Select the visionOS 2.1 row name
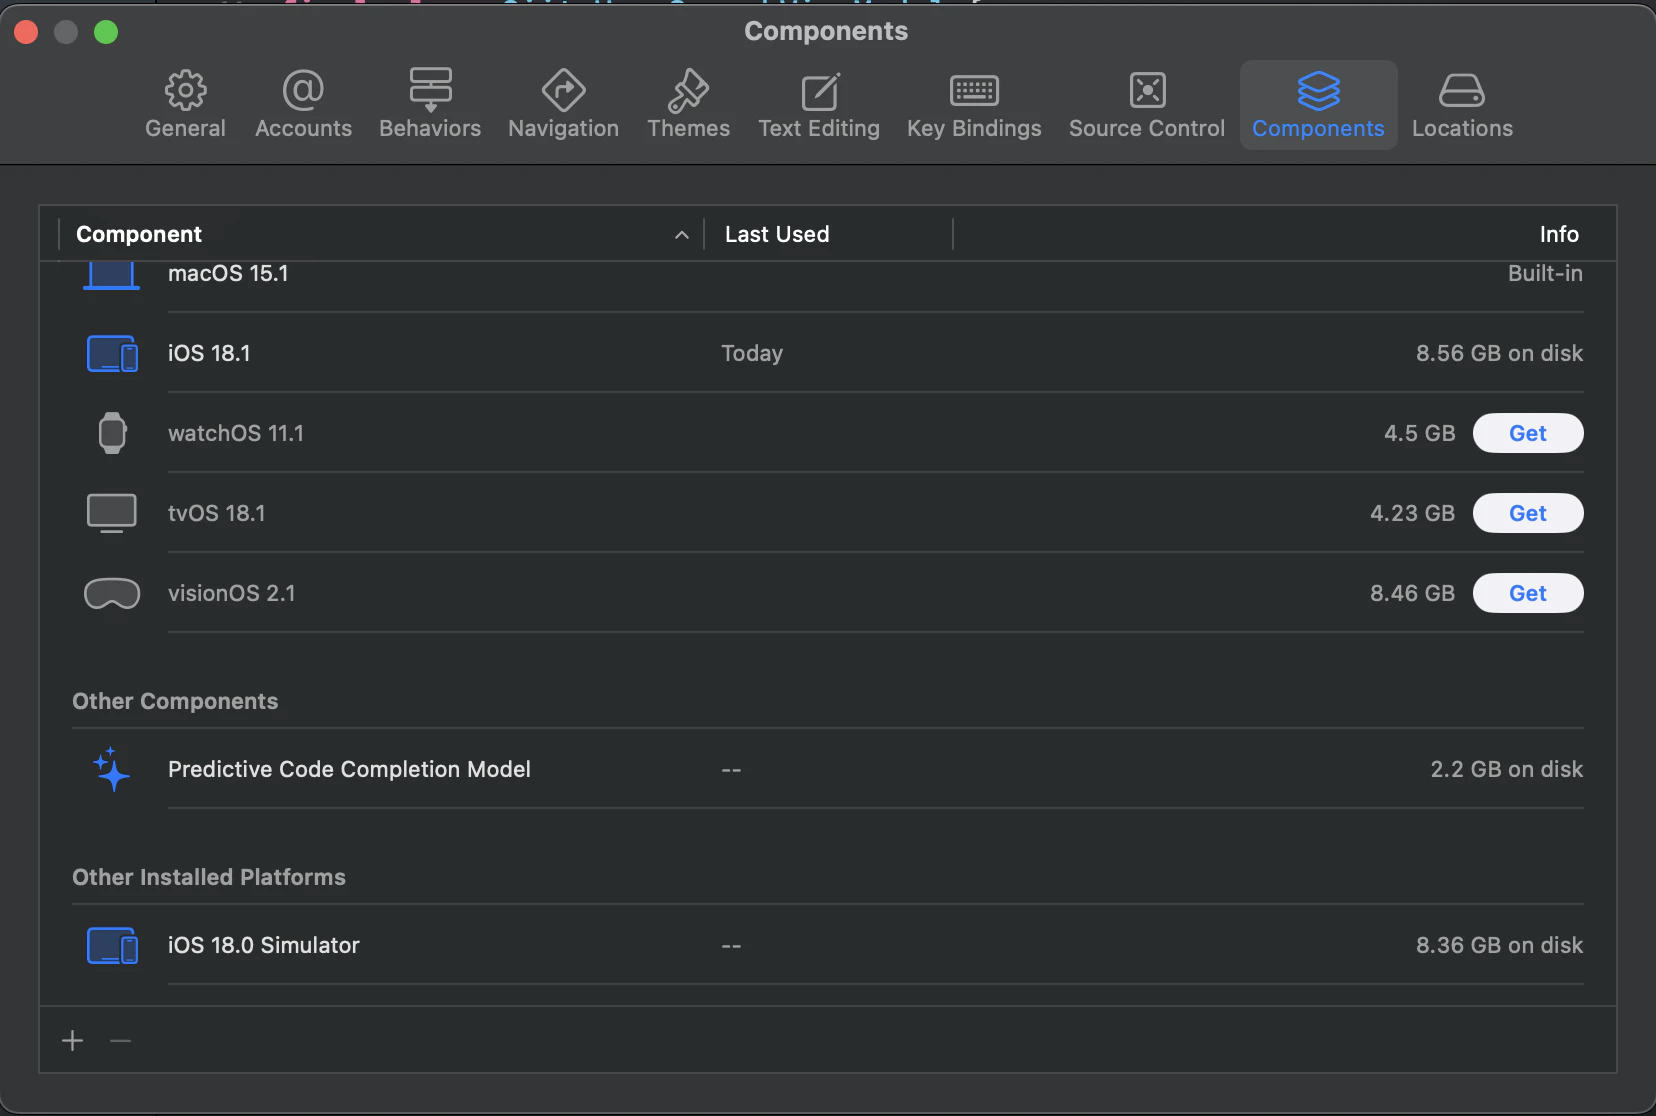This screenshot has height=1116, width=1656. click(232, 593)
